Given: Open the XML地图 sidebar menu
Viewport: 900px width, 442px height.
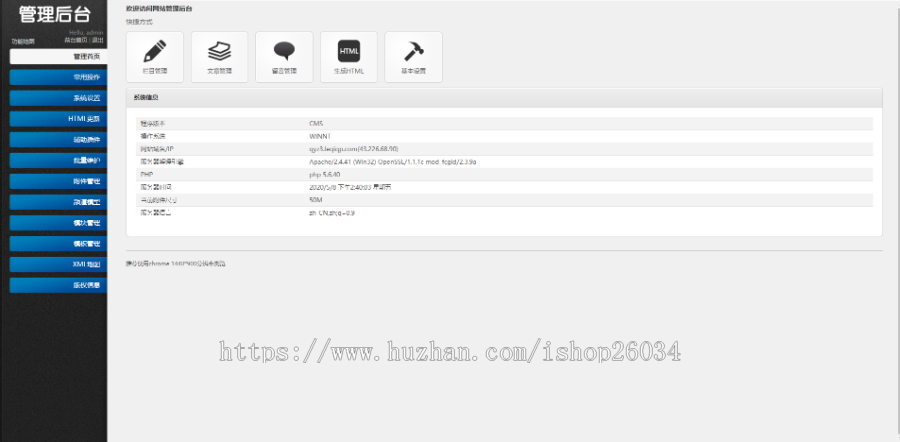Looking at the screenshot, I should (59, 265).
